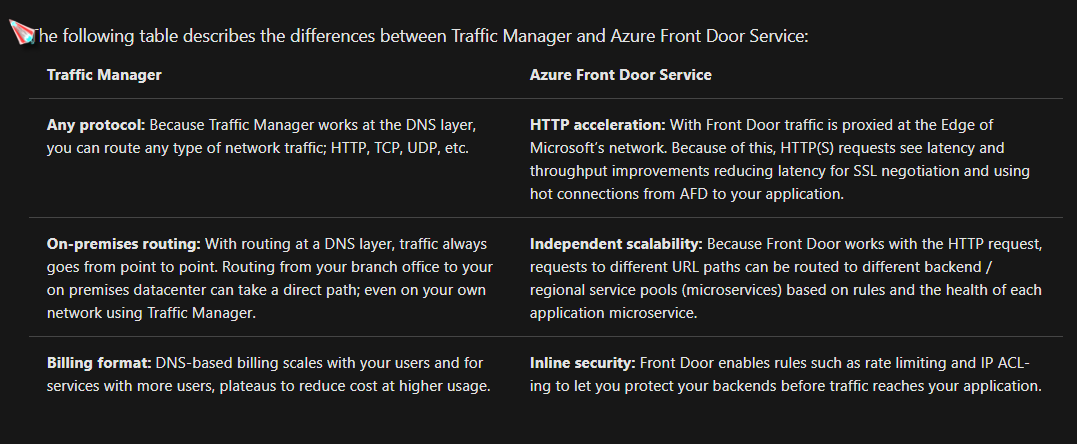Click the bold 'On-premises routing:' label
This screenshot has height=444, width=1077.
click(124, 244)
